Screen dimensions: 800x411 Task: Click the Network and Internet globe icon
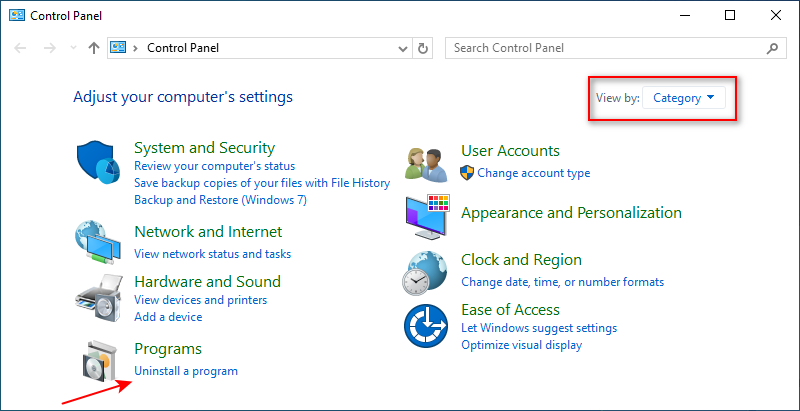(x=98, y=243)
